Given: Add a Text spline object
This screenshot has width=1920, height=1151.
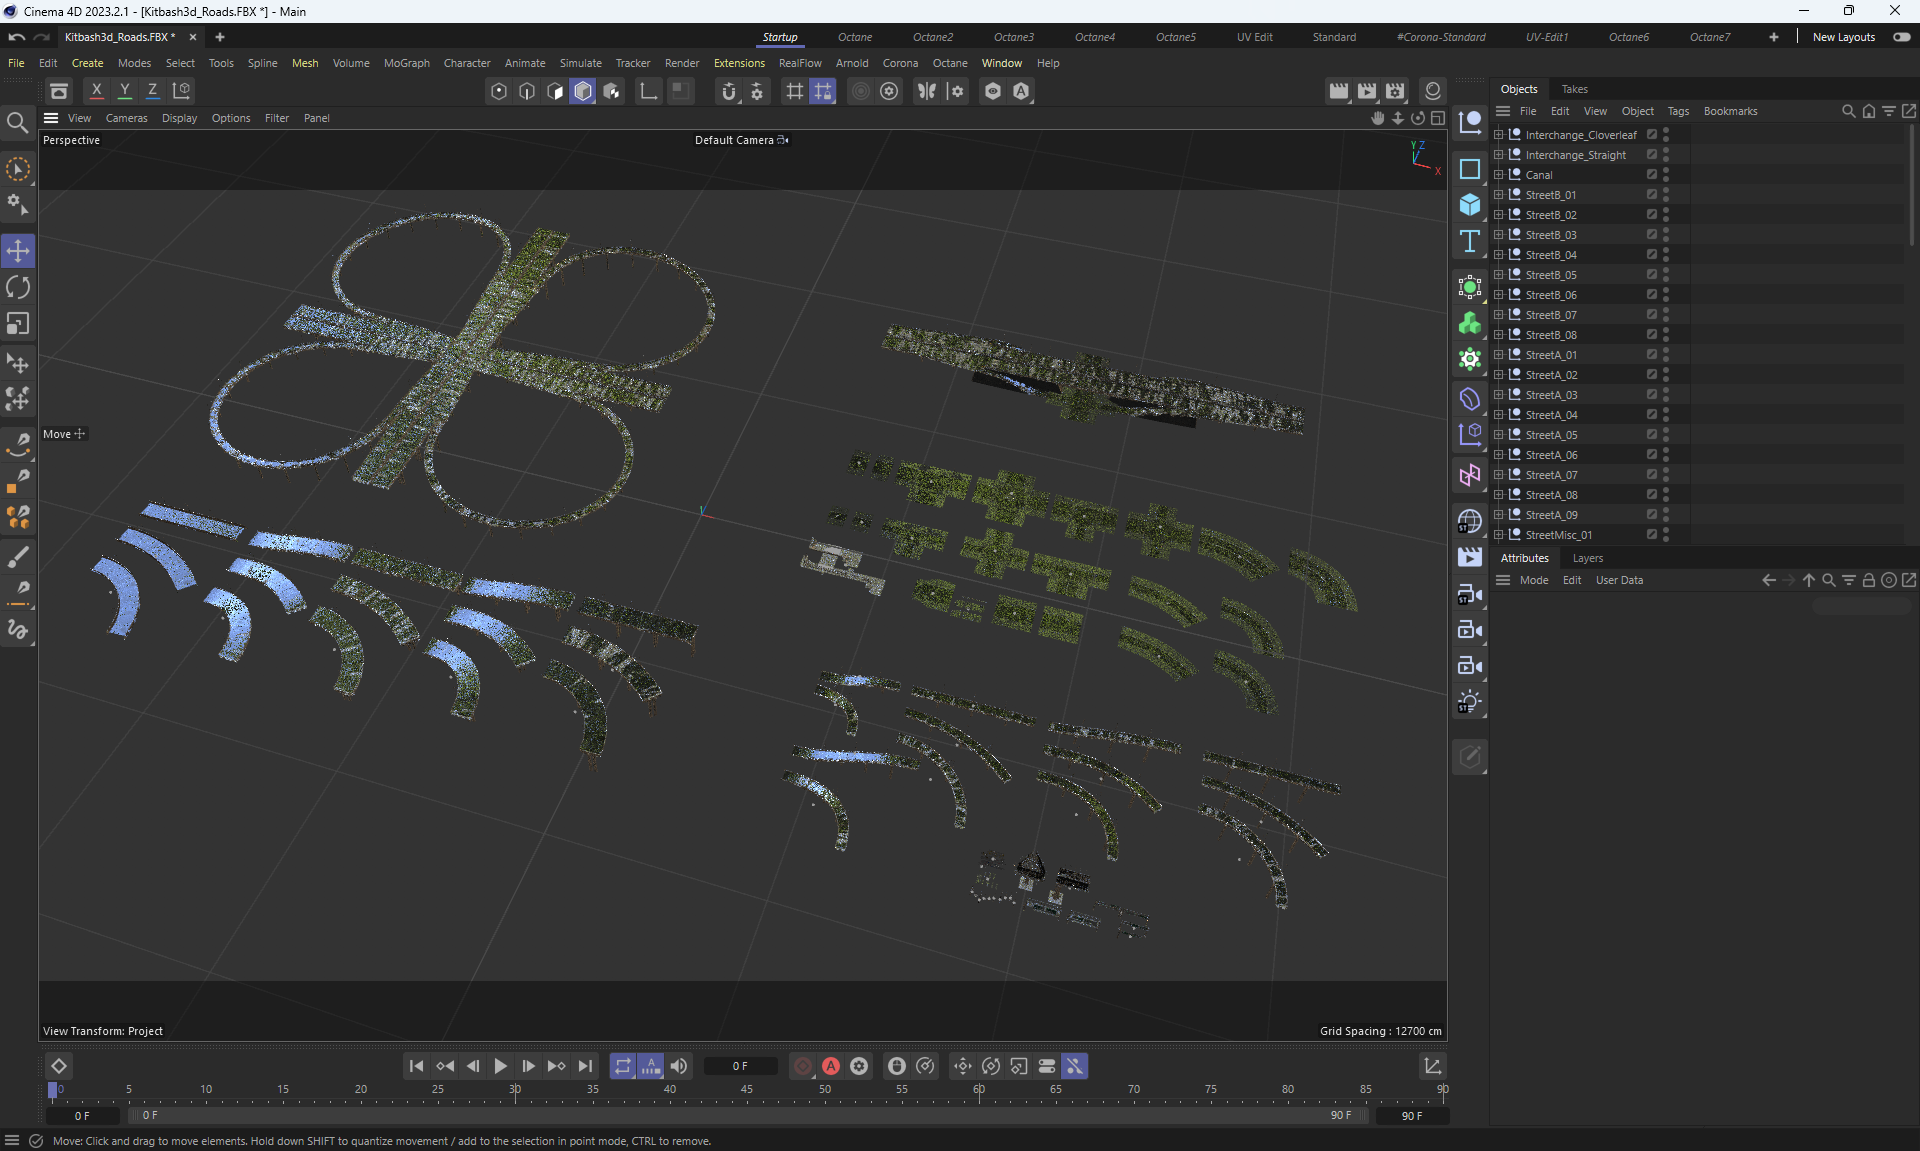Looking at the screenshot, I should 1469,242.
